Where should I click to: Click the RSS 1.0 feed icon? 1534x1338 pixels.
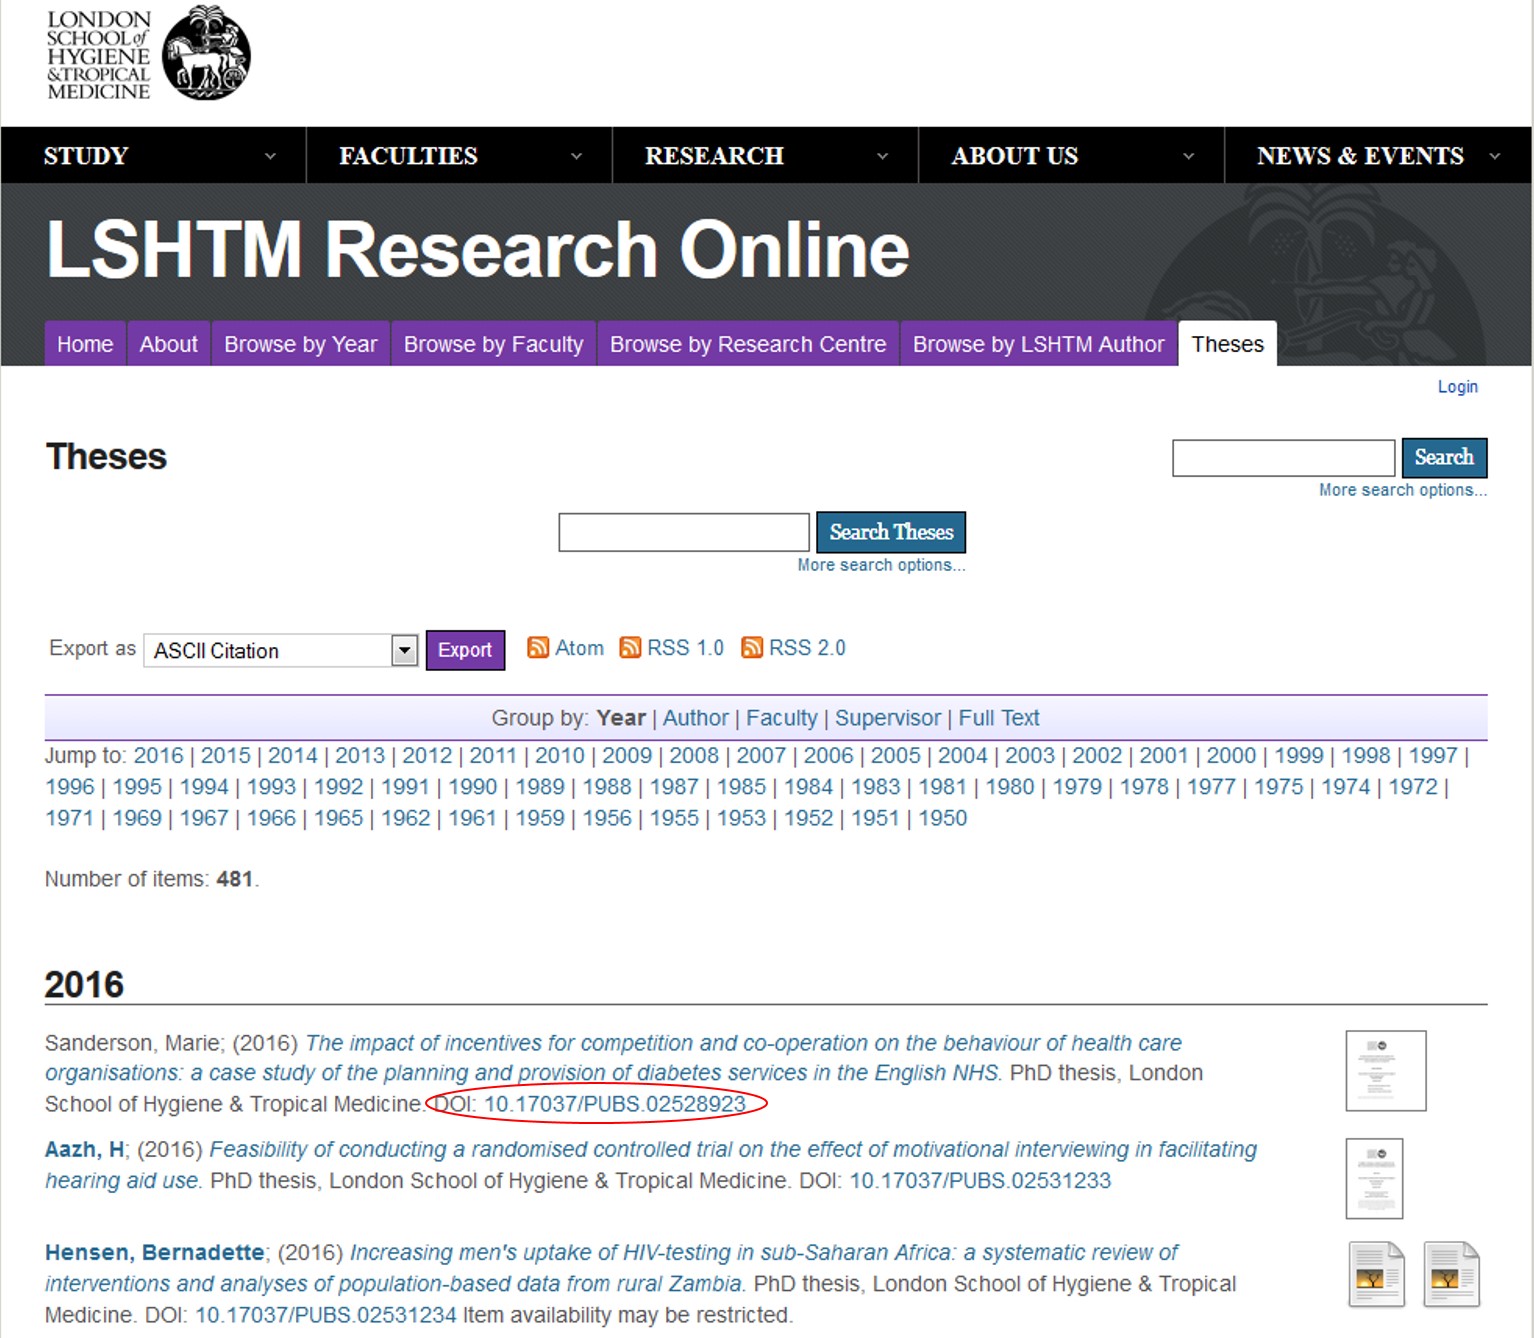point(630,648)
